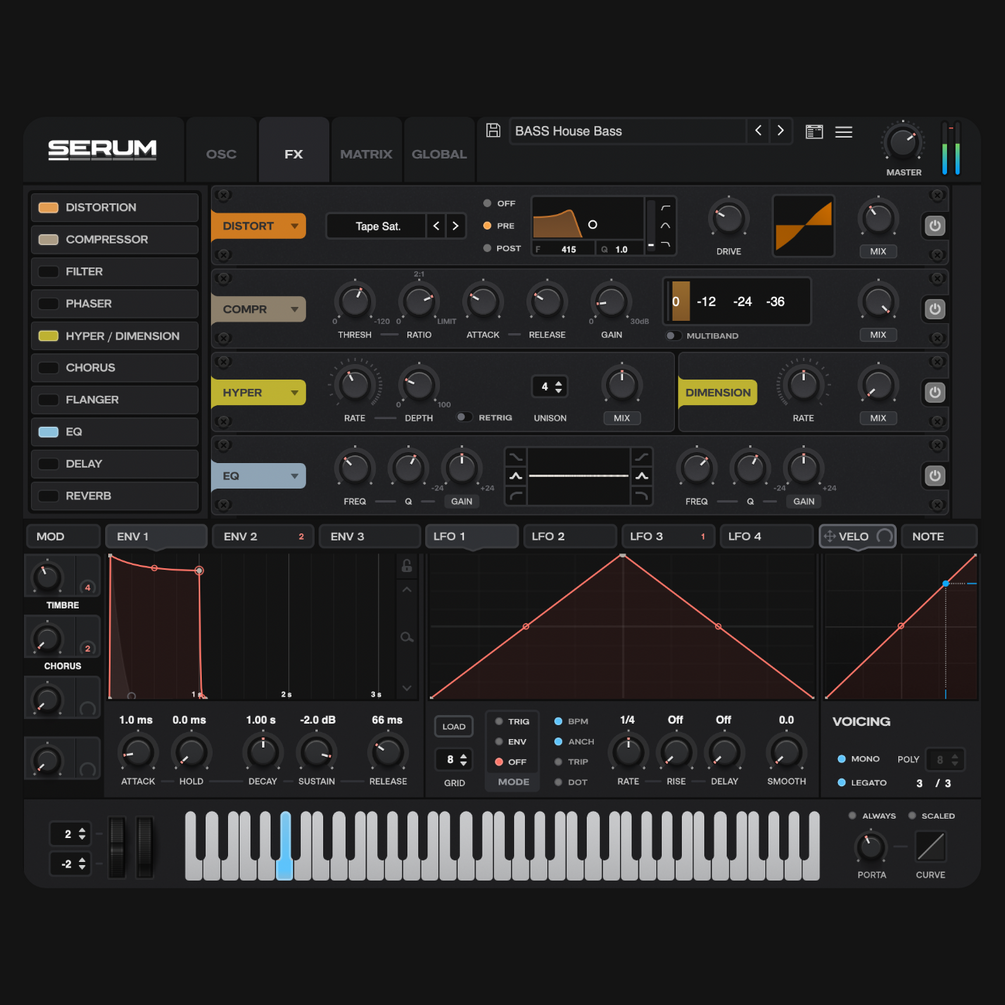This screenshot has height=1005, width=1005.
Task: Open the Tape Sat. distortion type selector
Action: coord(377,226)
